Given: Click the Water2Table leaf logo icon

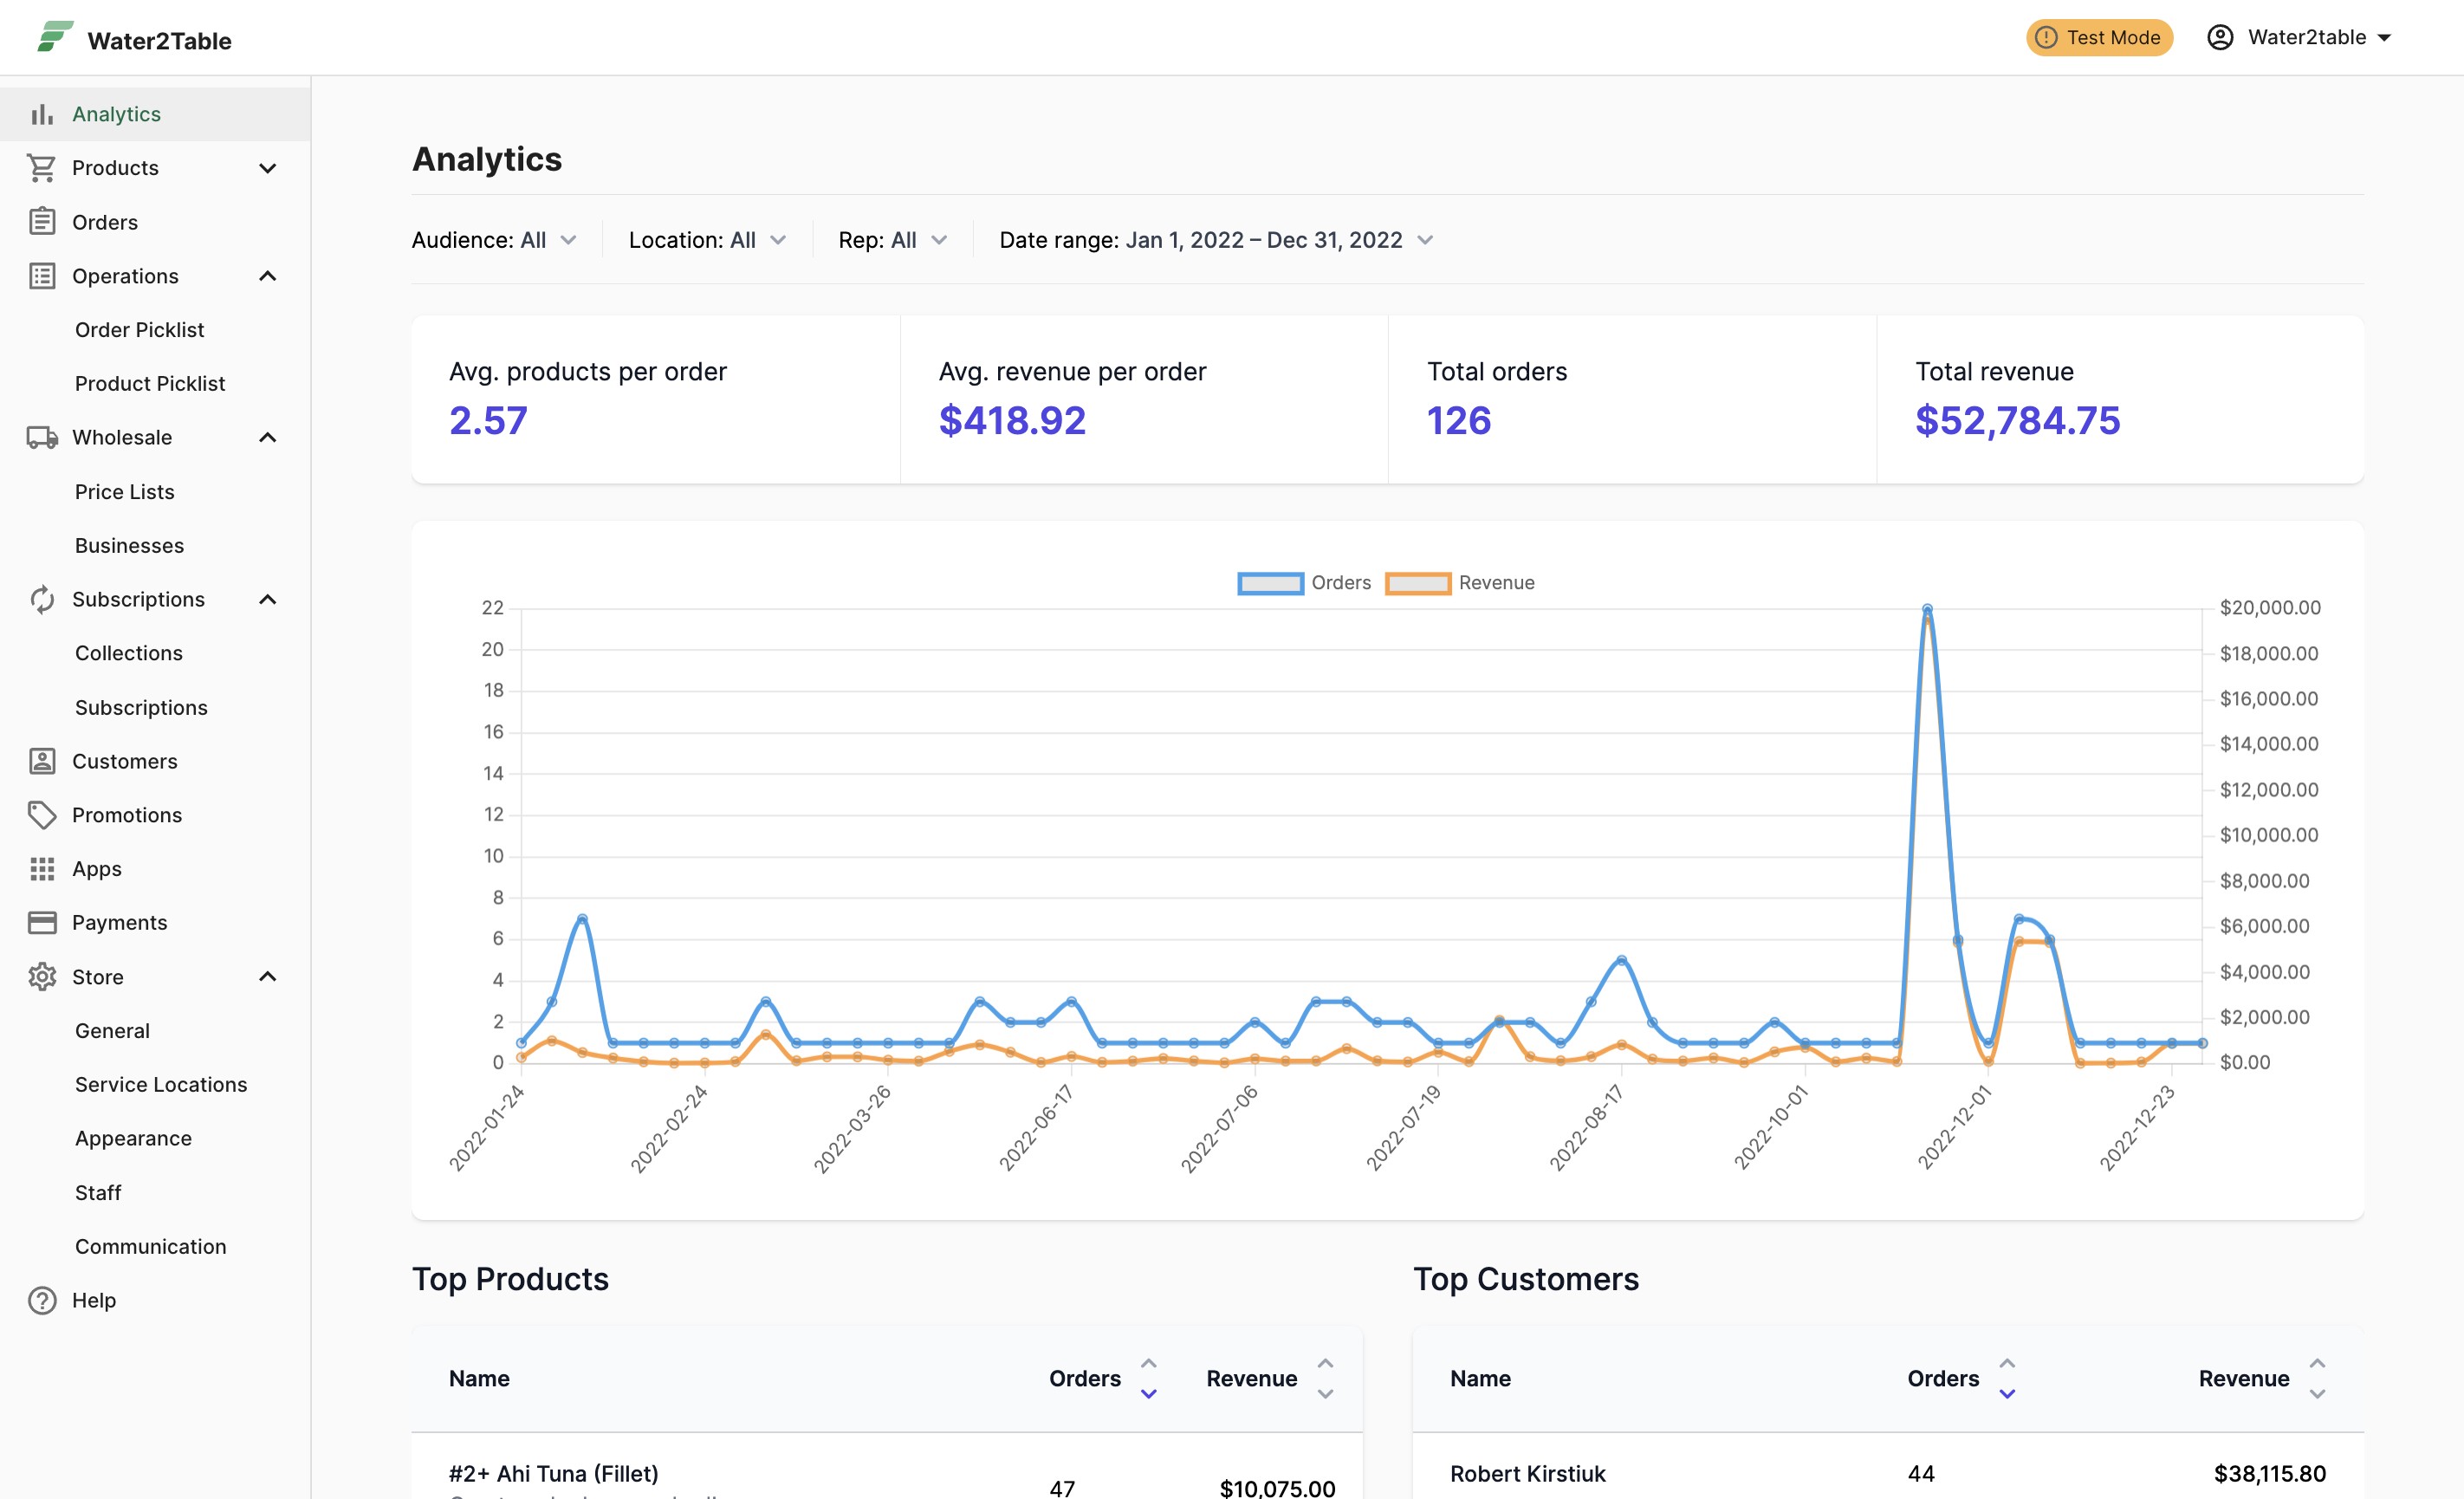Looking at the screenshot, I should pos(55,37).
